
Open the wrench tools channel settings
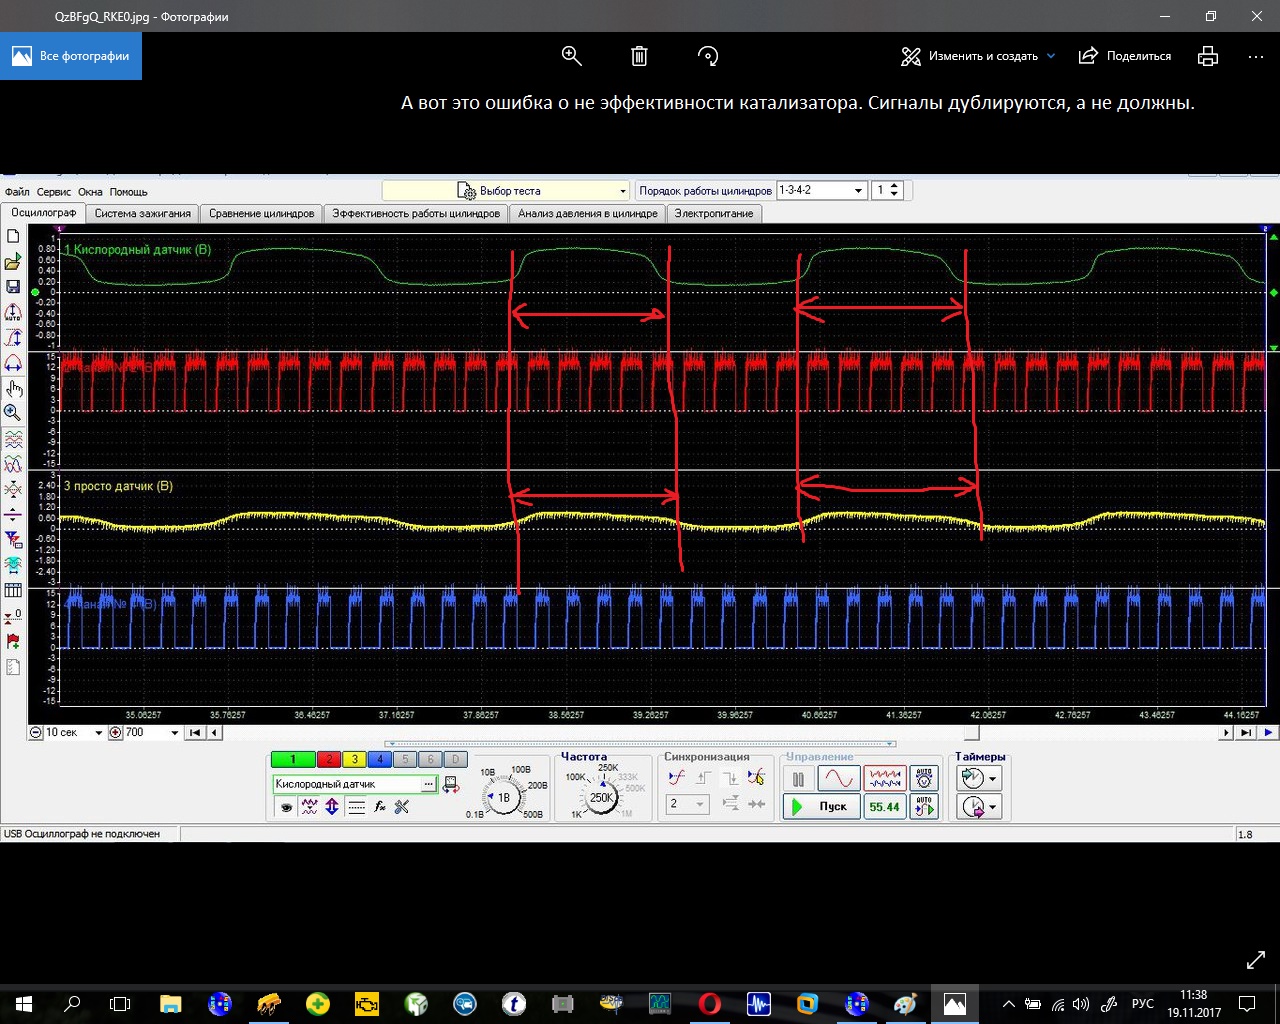click(x=402, y=807)
